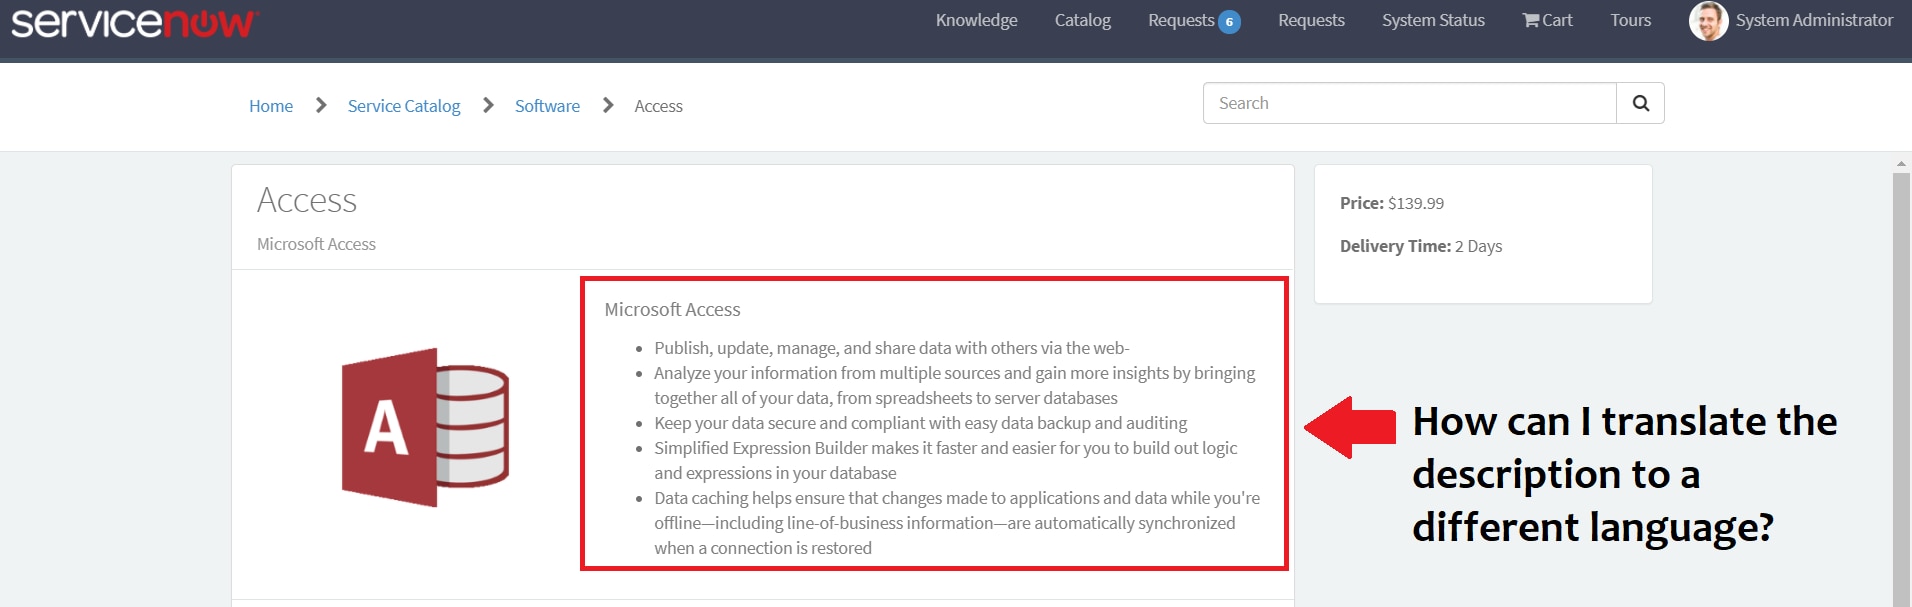Open the Service Catalog breadcrumb link
This screenshot has width=1912, height=607.
pyautogui.click(x=403, y=105)
